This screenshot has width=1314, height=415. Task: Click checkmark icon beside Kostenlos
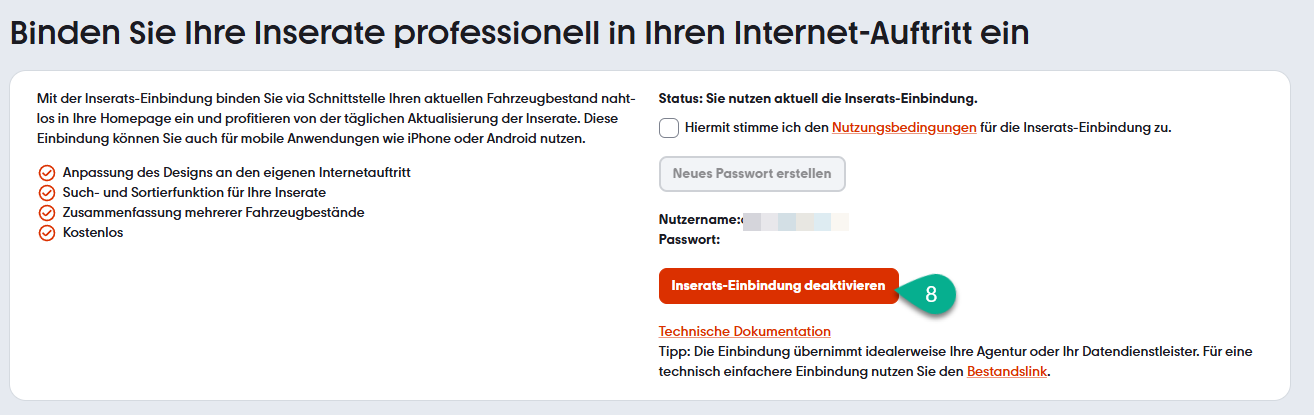pos(46,233)
